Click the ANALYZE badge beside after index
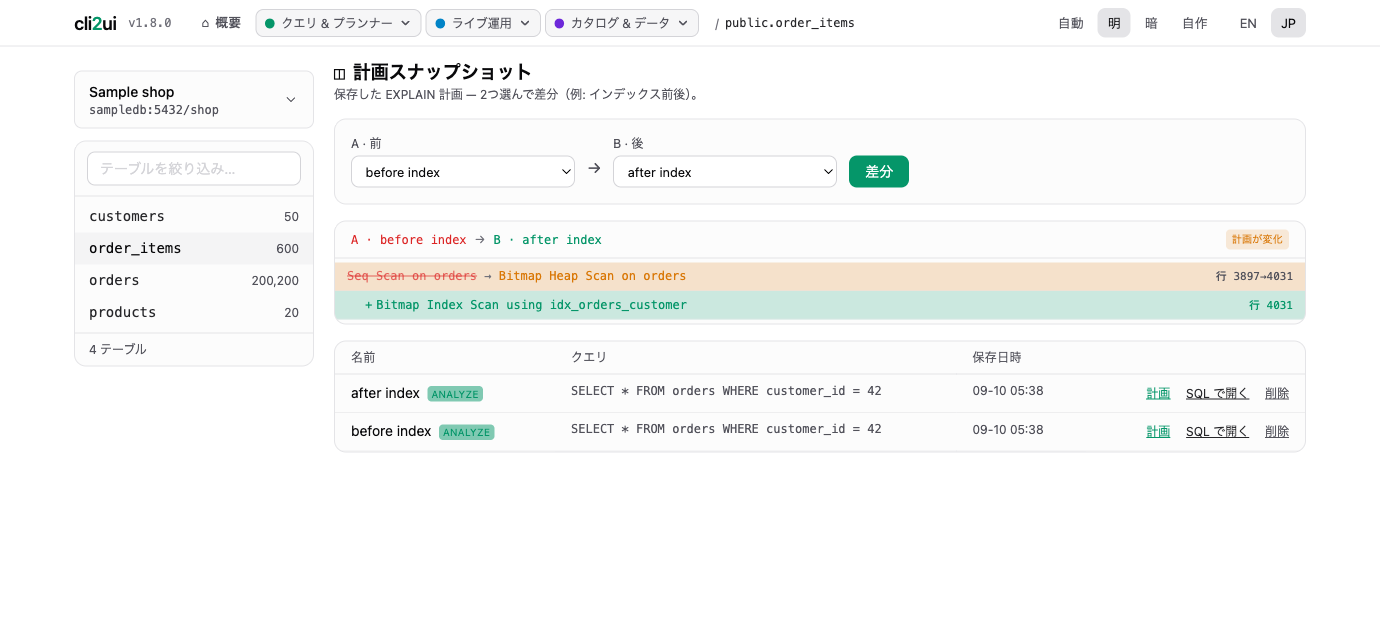 pos(455,394)
